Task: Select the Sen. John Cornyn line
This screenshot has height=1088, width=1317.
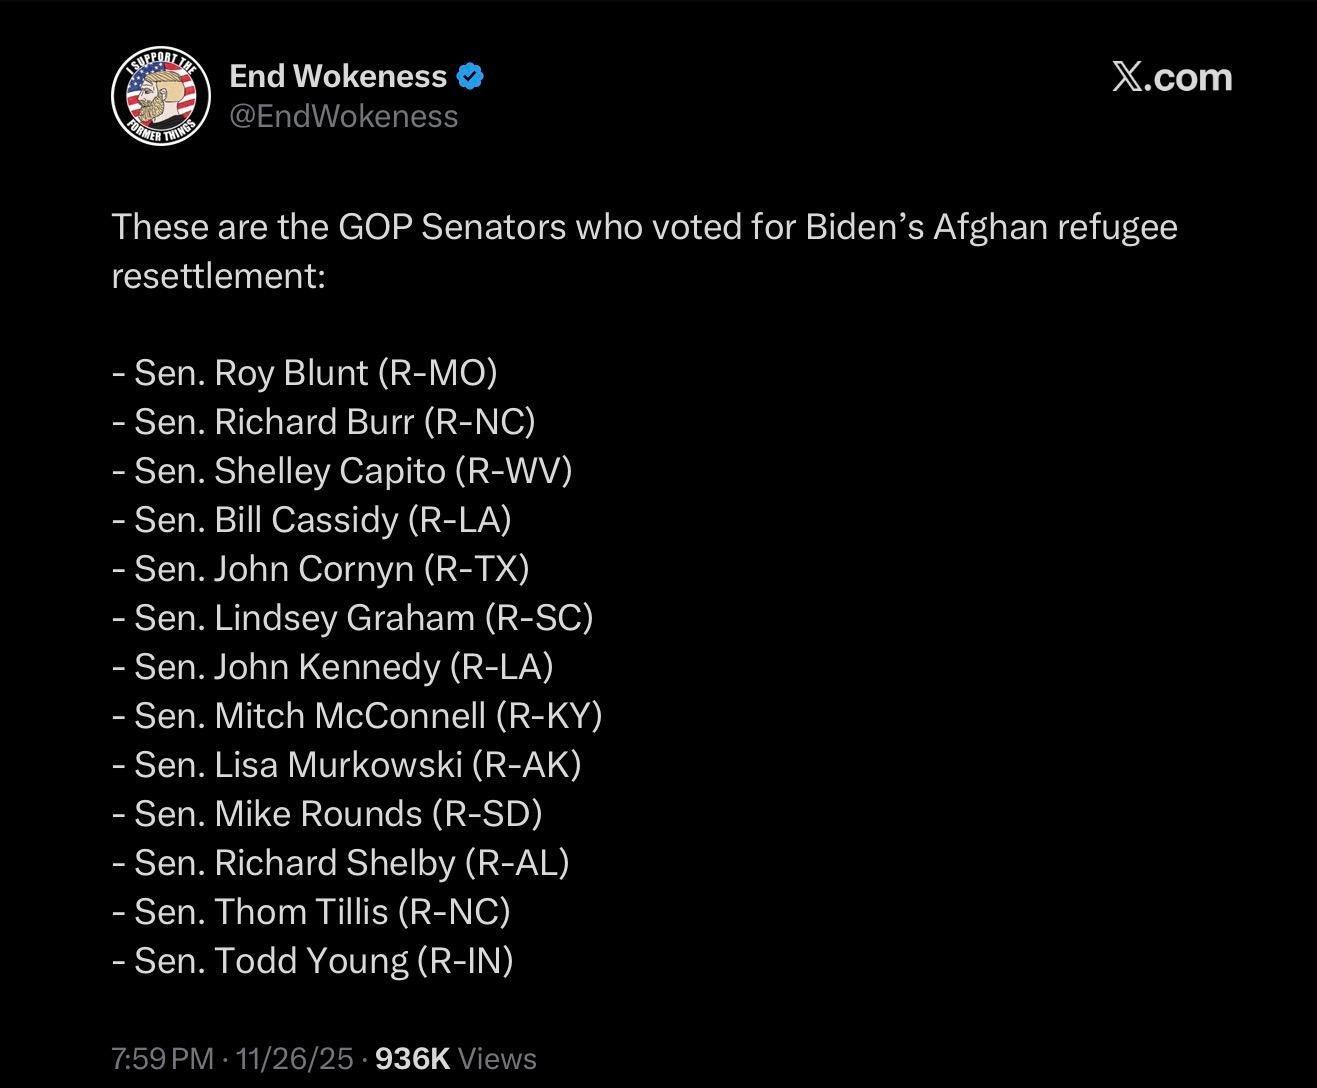Action: pos(321,568)
